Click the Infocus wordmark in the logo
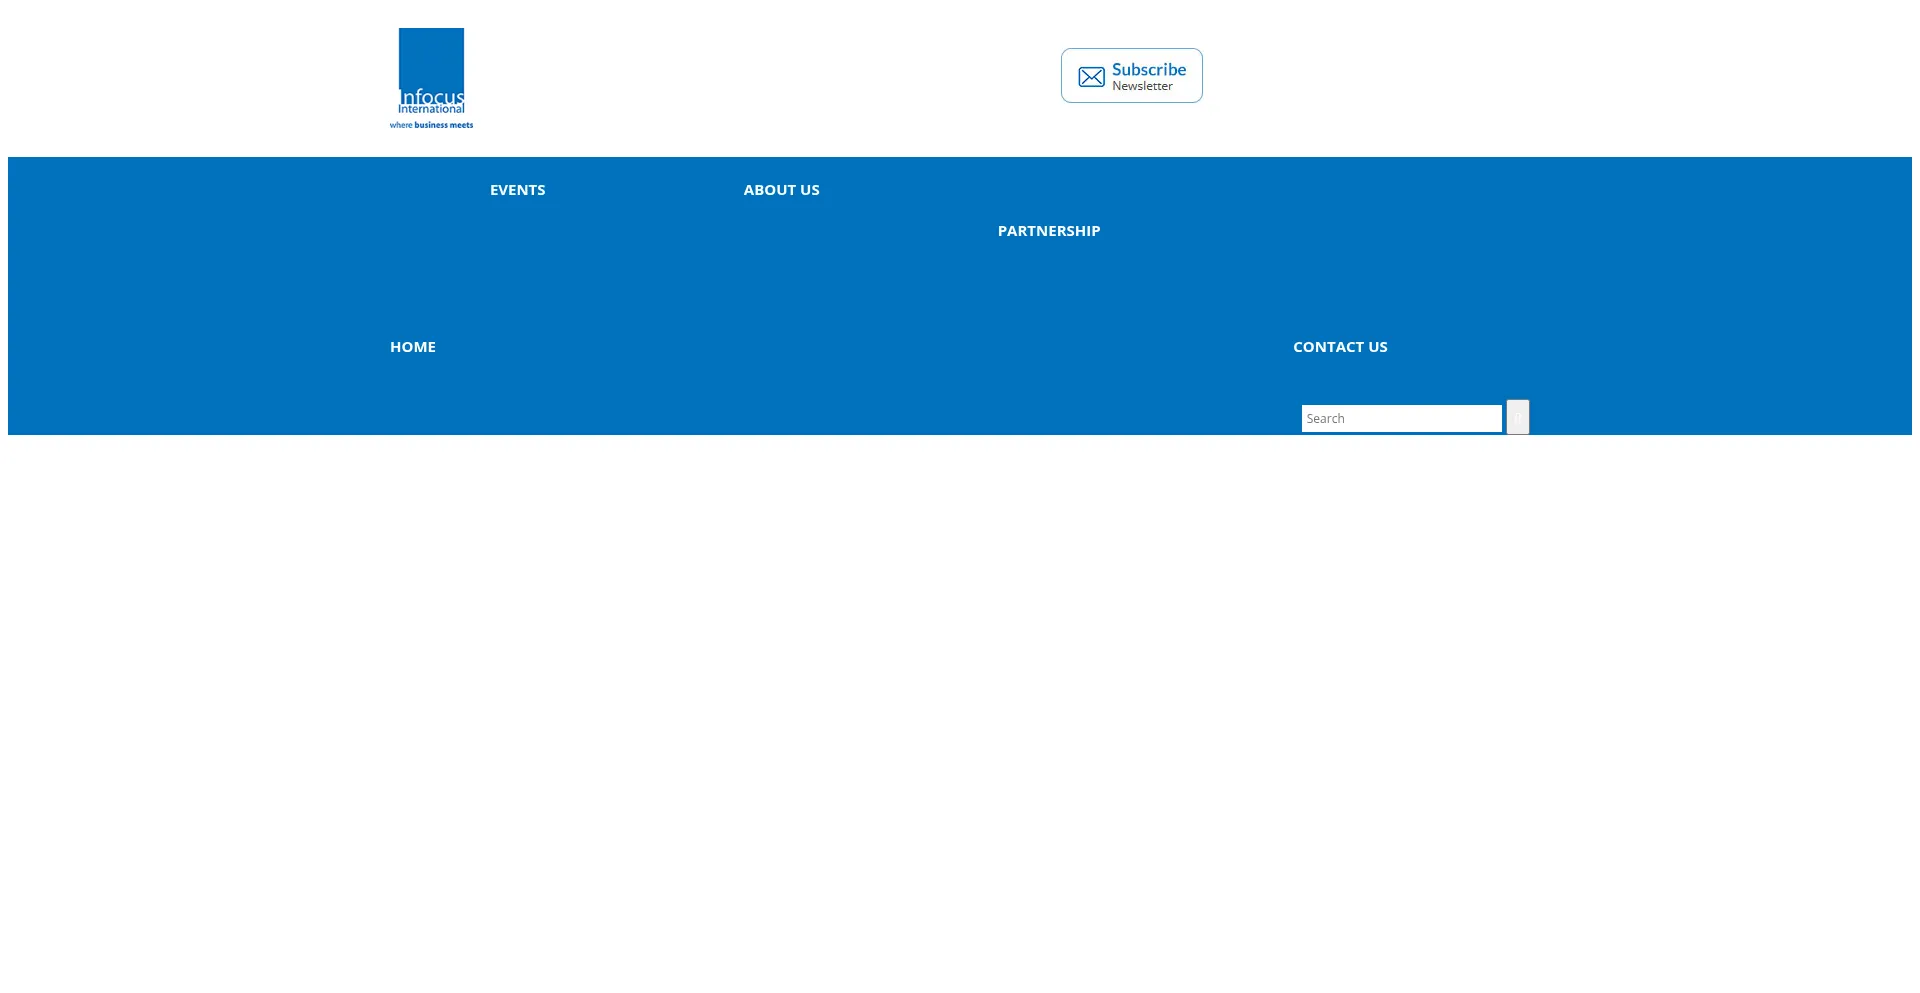This screenshot has height=993, width=1920. 431,96
